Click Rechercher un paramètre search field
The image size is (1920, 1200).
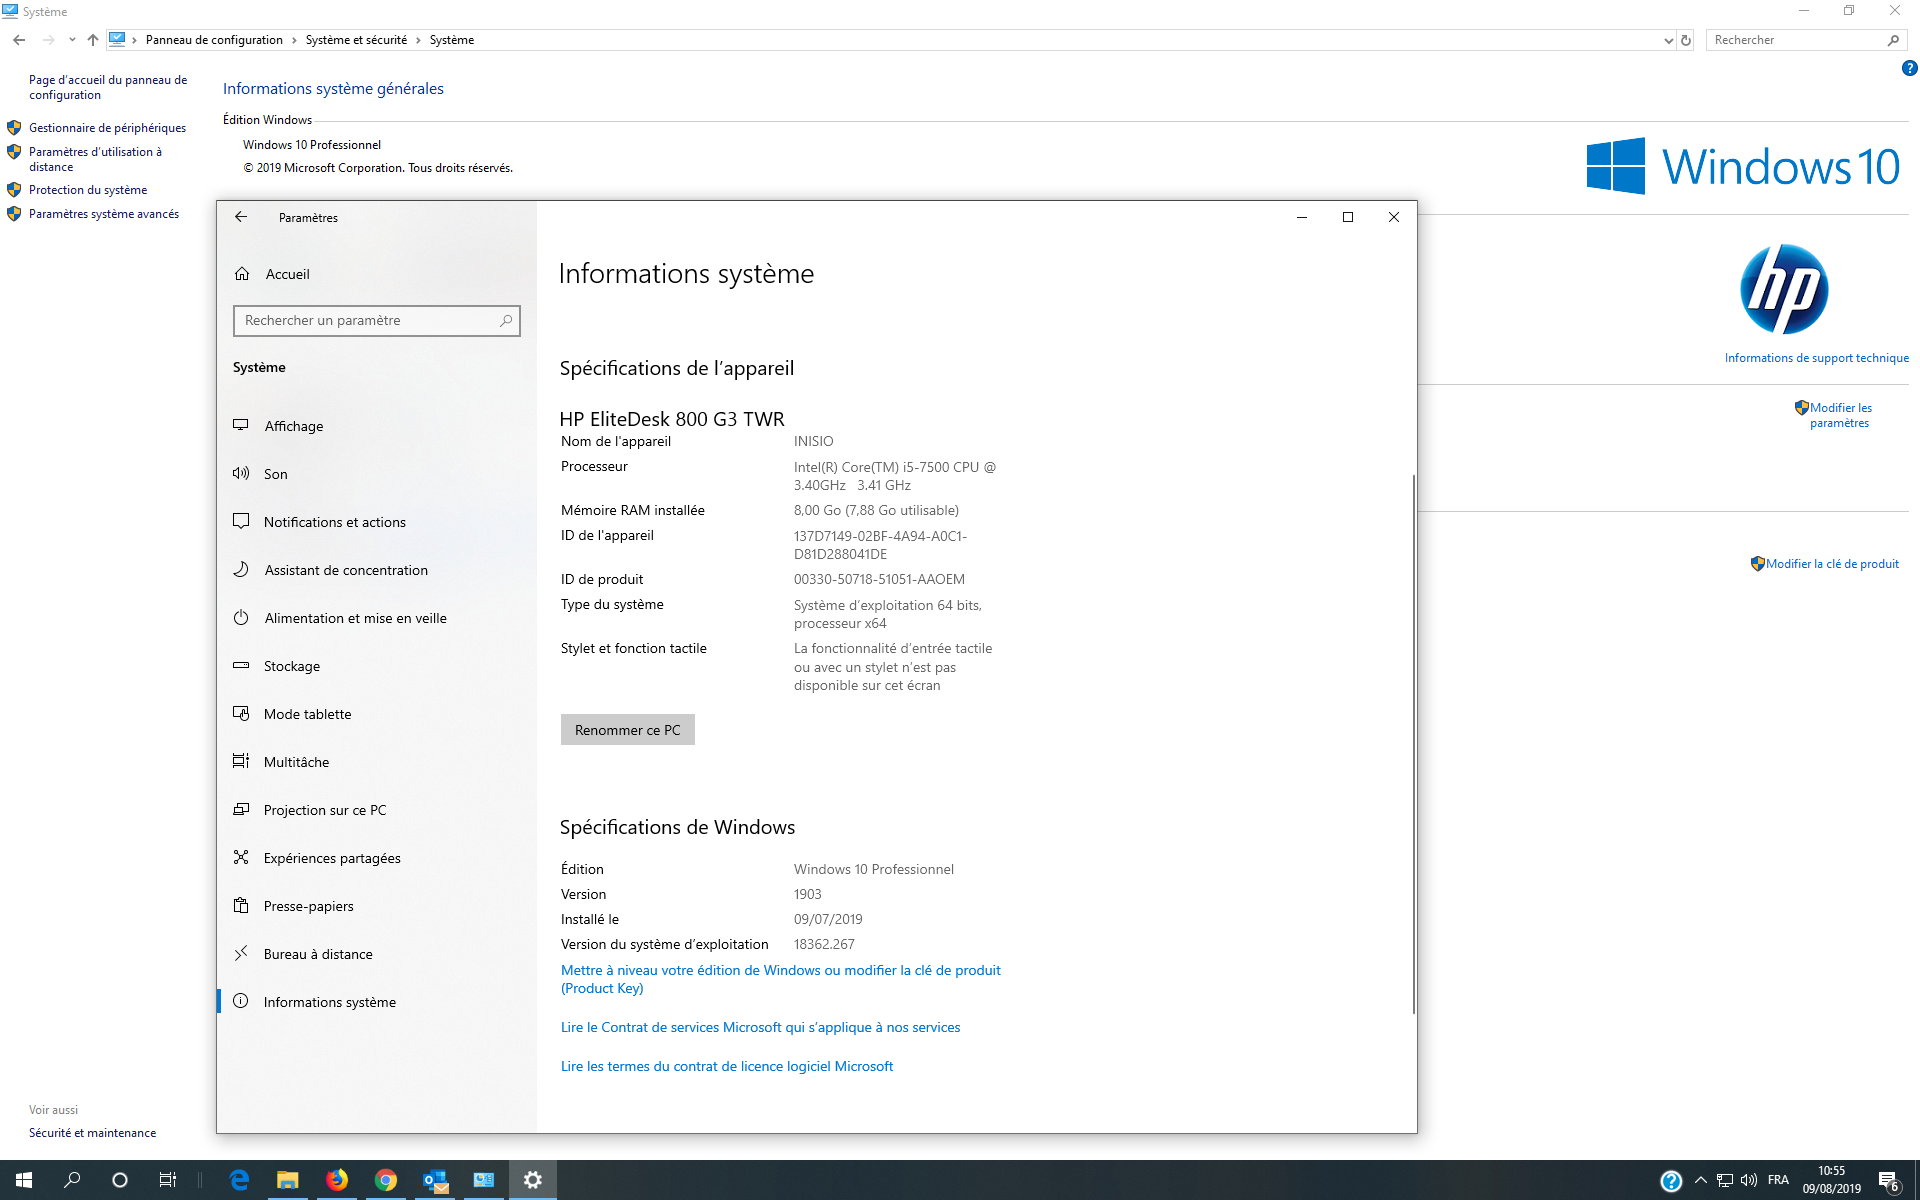[x=376, y=321]
